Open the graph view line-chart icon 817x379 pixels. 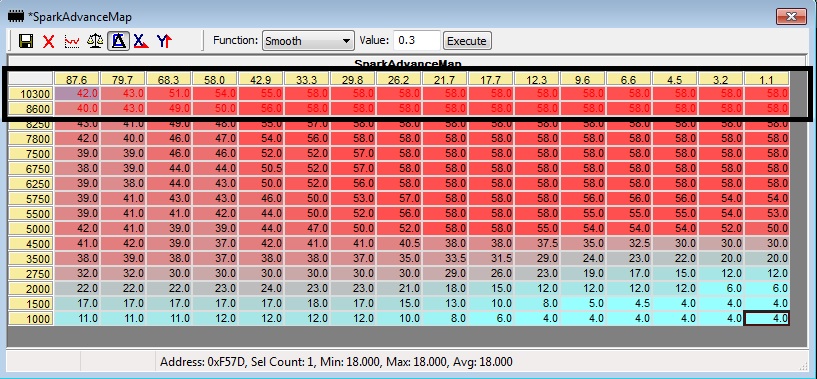[72, 41]
